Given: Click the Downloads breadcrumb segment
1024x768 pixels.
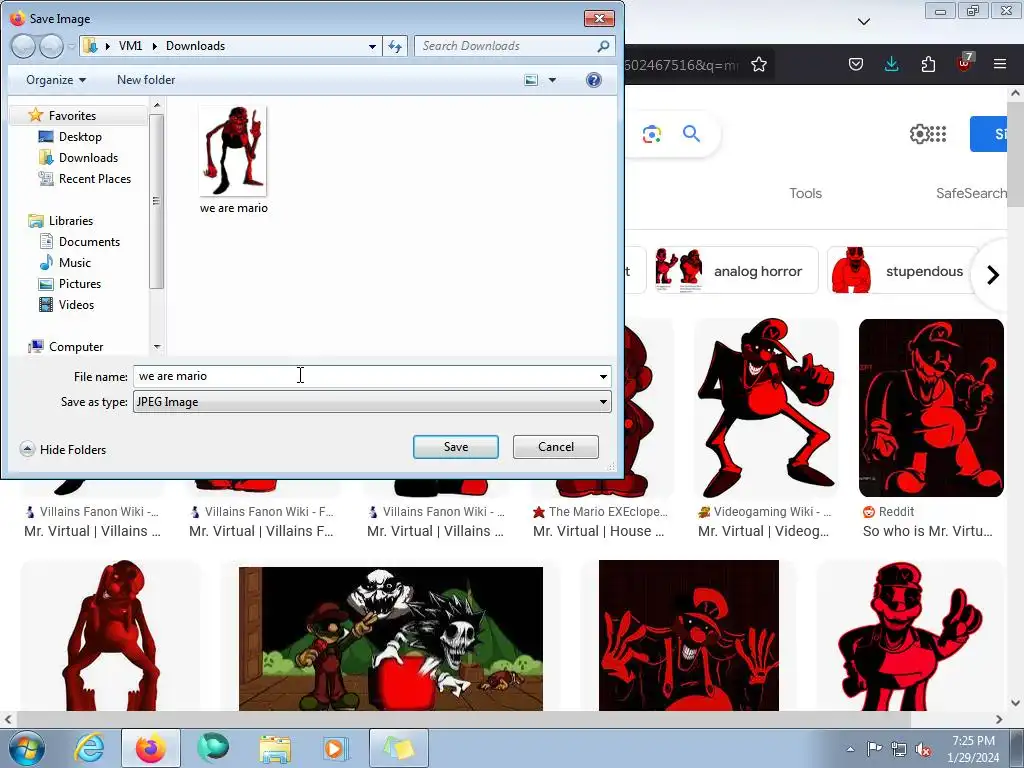Looking at the screenshot, I should coord(195,46).
